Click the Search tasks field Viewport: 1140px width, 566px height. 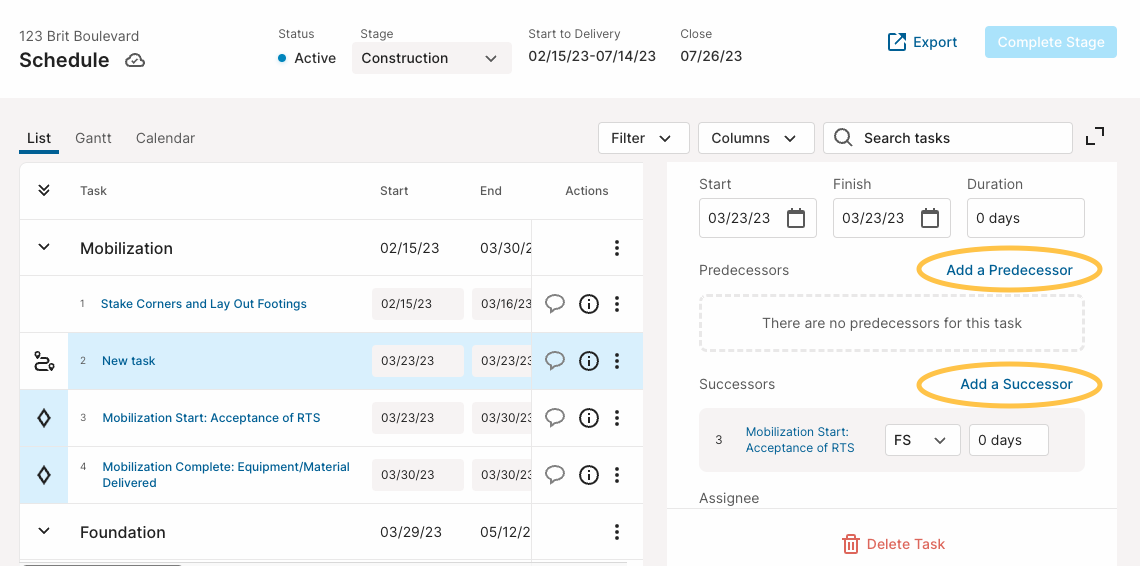947,138
